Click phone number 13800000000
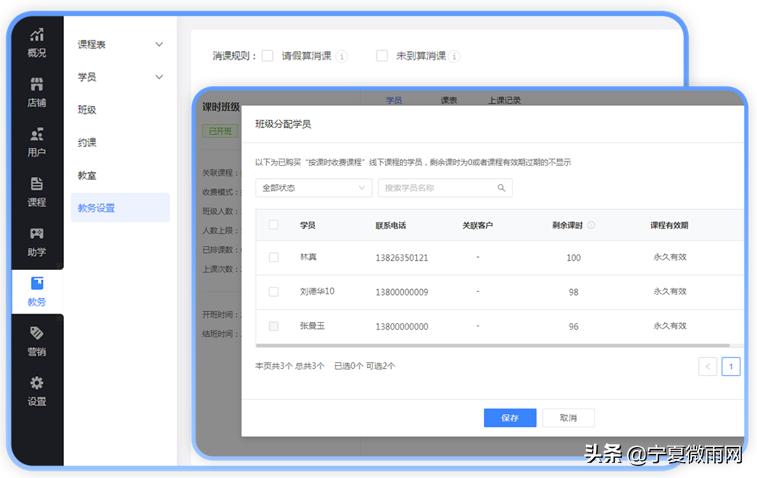 point(402,327)
